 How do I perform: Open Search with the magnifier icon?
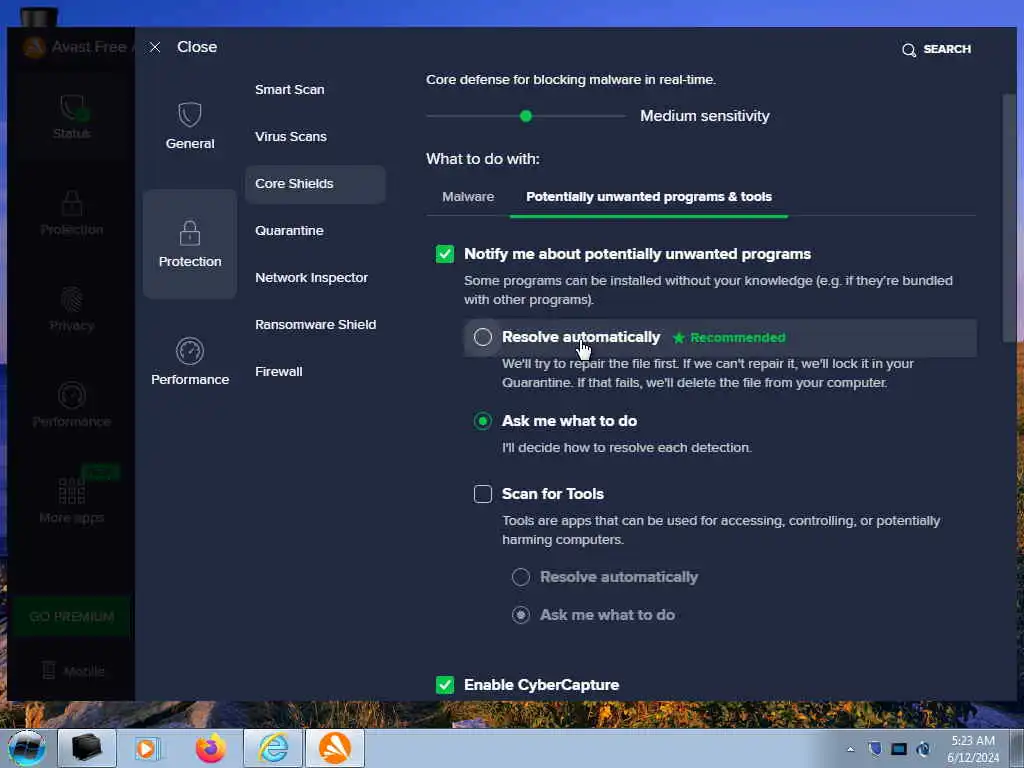click(x=908, y=50)
